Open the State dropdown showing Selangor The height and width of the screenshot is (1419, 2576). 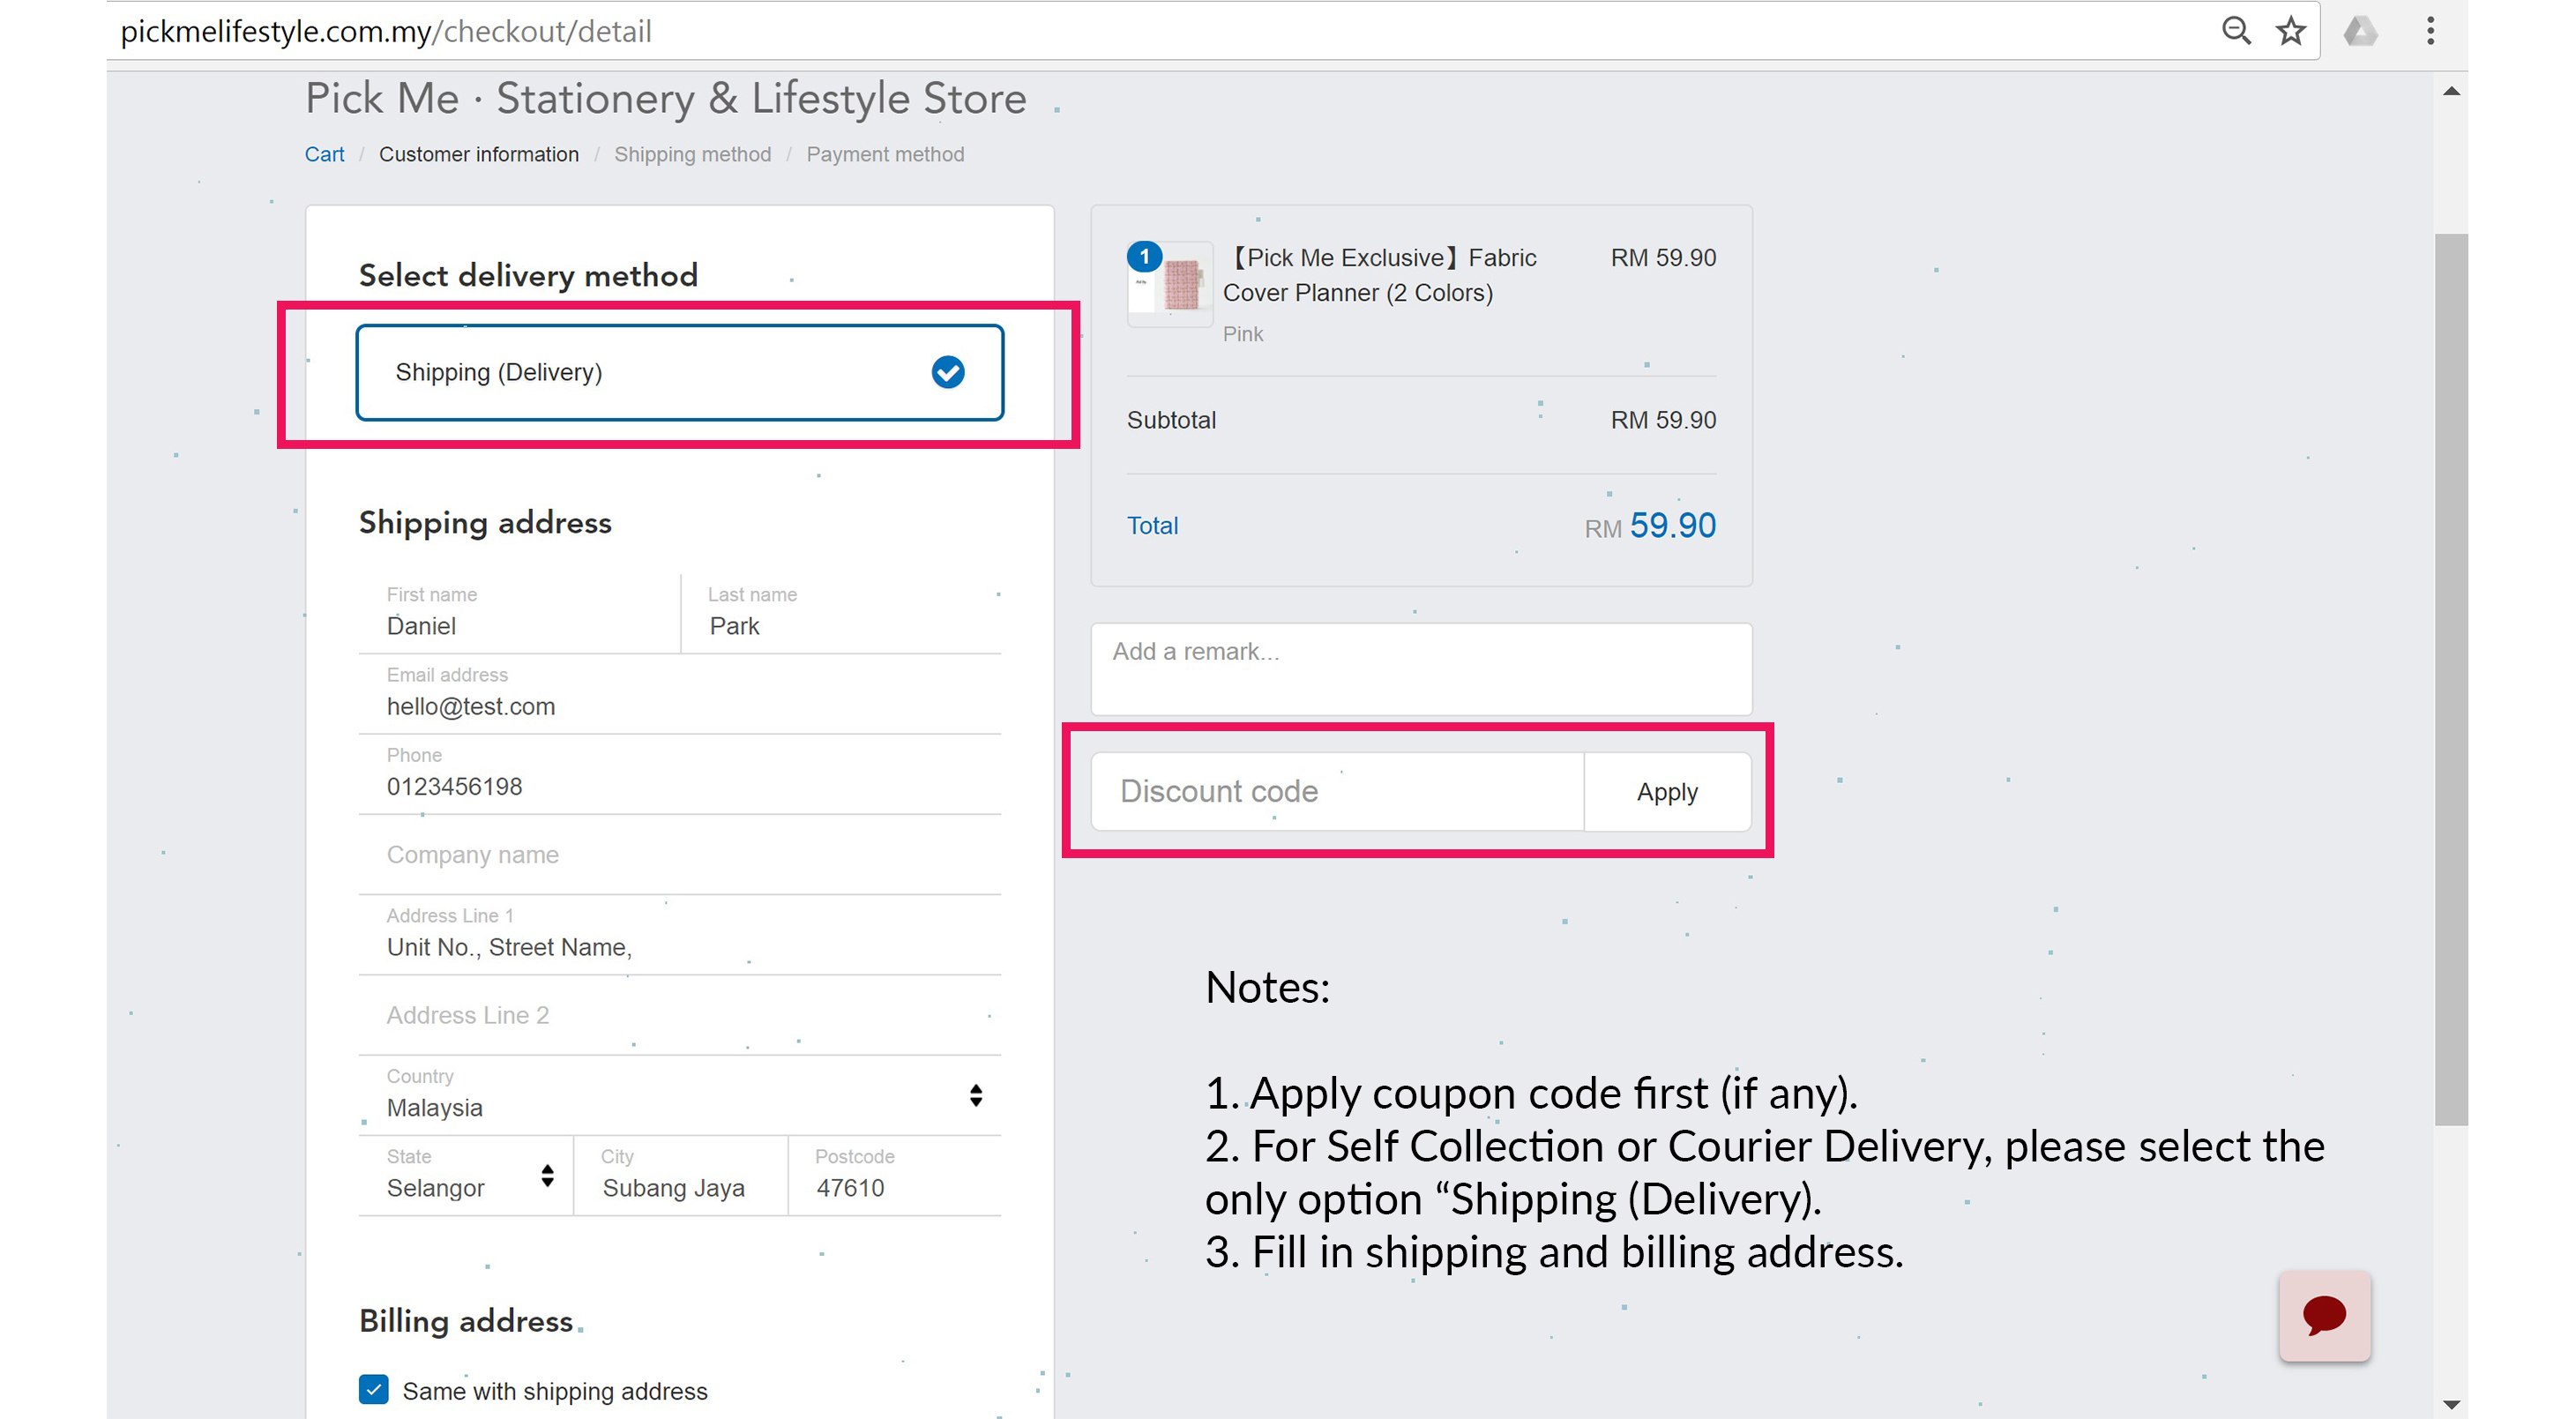click(x=465, y=1175)
